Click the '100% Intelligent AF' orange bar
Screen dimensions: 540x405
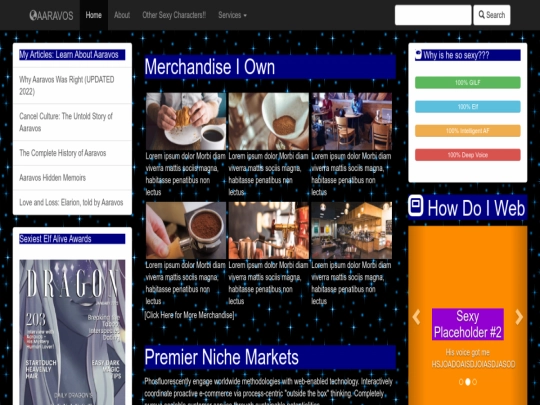pos(468,131)
